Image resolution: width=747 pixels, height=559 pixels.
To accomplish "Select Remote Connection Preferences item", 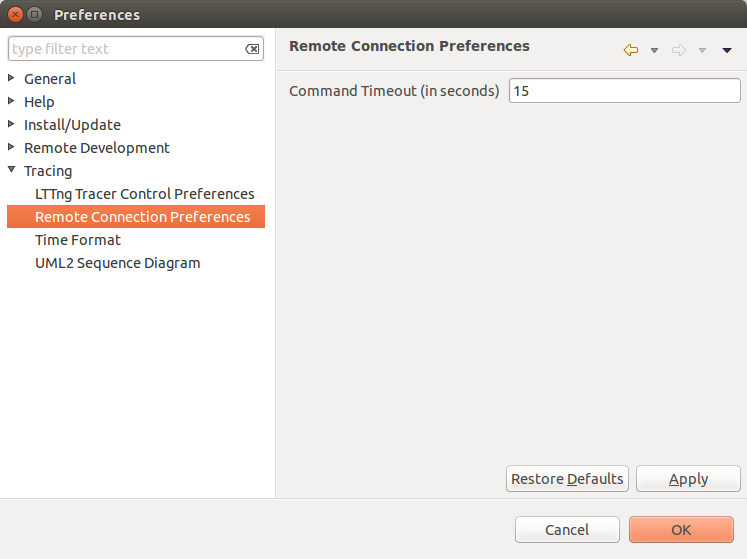I will click(x=142, y=217).
